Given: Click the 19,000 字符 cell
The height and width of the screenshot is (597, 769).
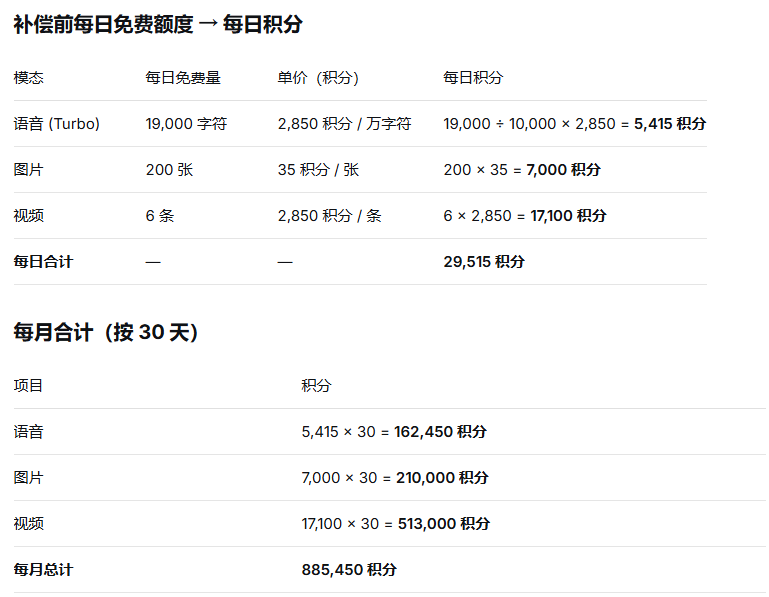Looking at the screenshot, I should coord(186,124).
